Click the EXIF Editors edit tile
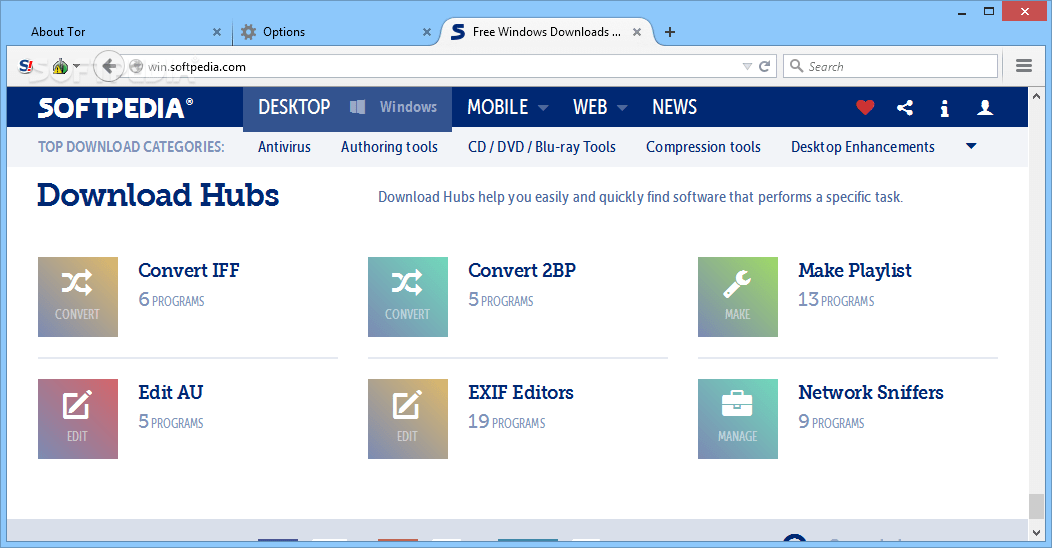This screenshot has width=1052, height=548. point(408,419)
